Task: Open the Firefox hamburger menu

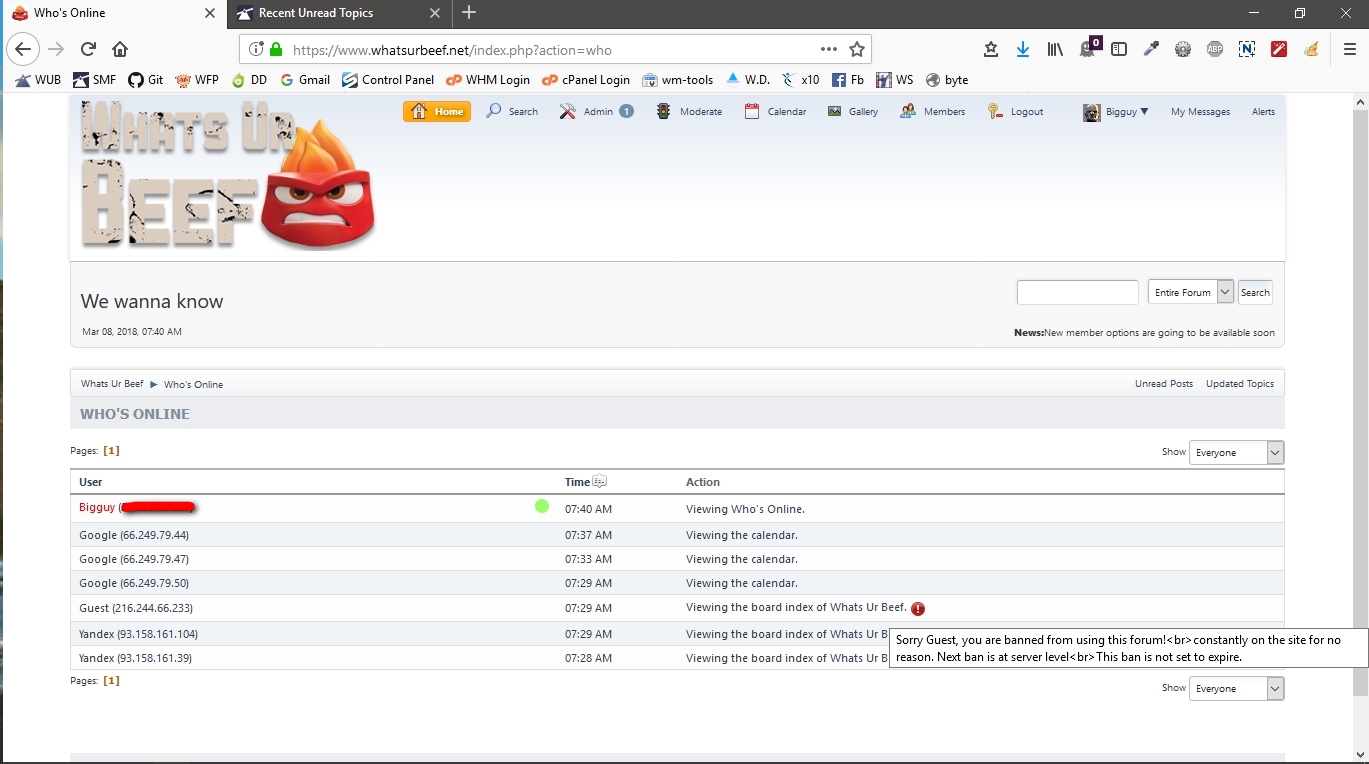Action: tap(1348, 48)
